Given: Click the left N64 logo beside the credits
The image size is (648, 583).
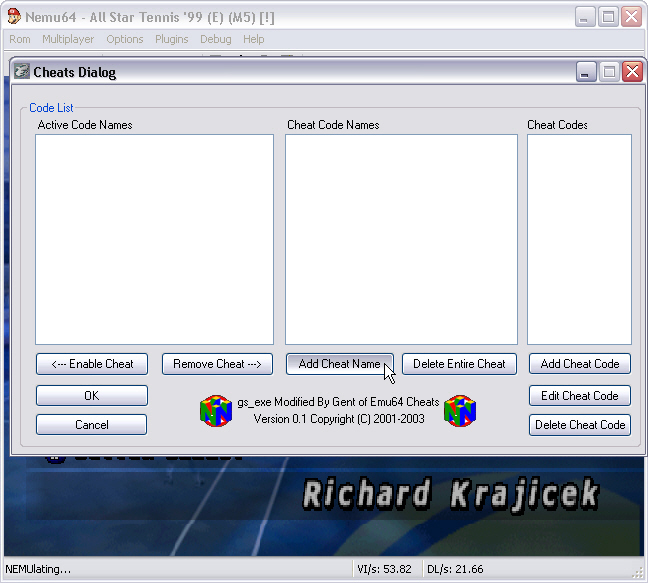Looking at the screenshot, I should (216, 411).
